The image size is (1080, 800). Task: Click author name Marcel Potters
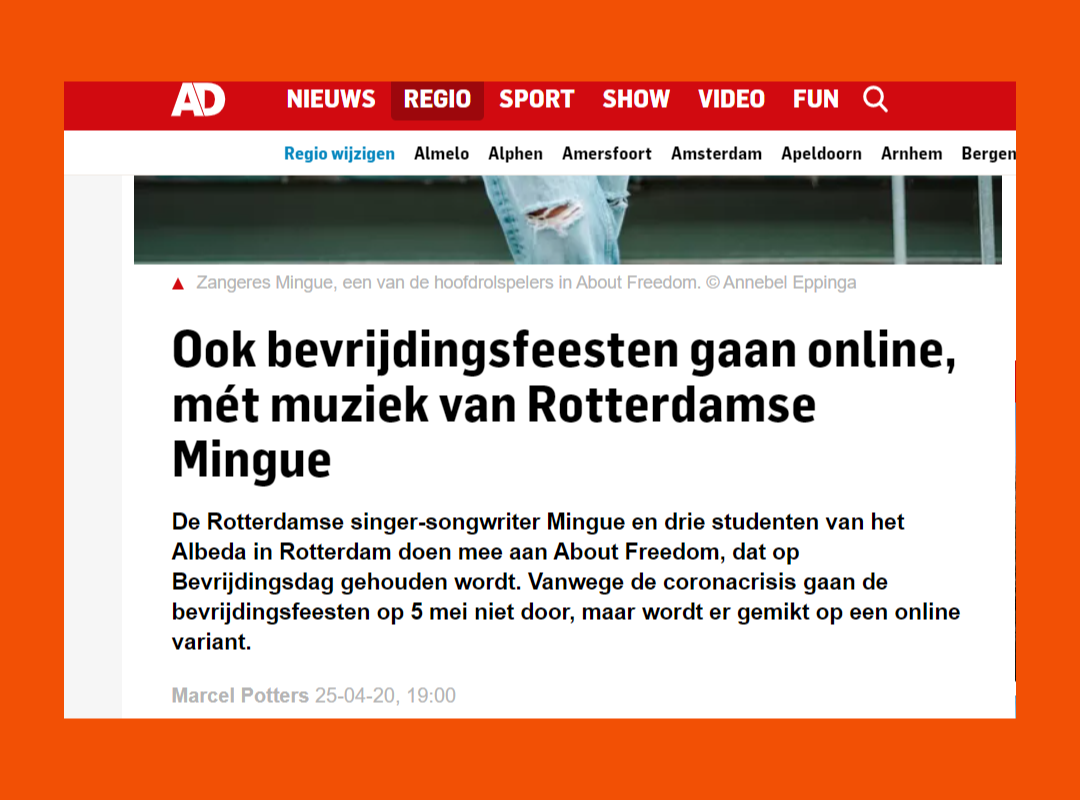[240, 696]
